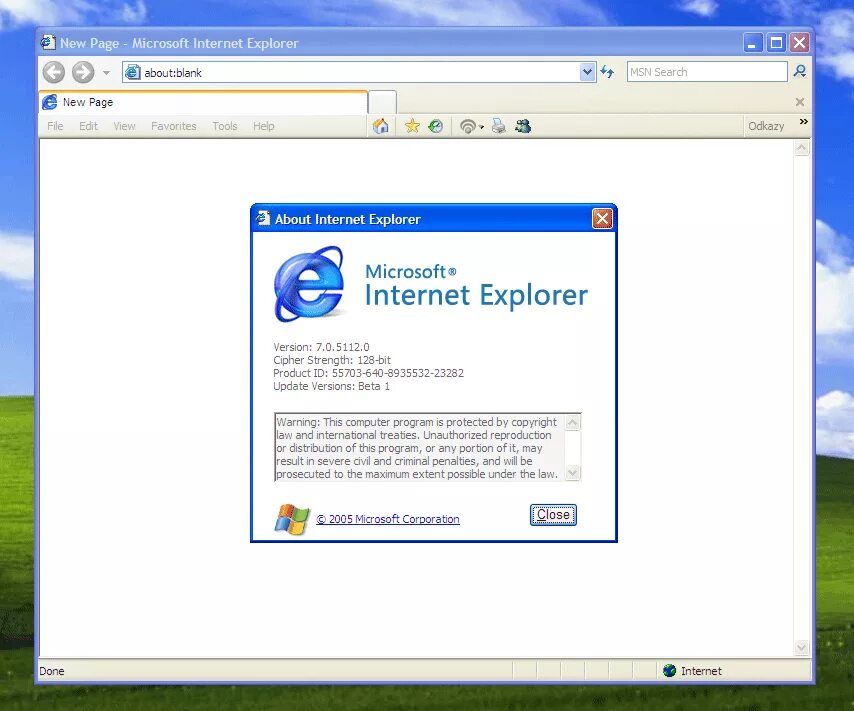Open the Favorites menu
This screenshot has width=854, height=711.
point(174,126)
